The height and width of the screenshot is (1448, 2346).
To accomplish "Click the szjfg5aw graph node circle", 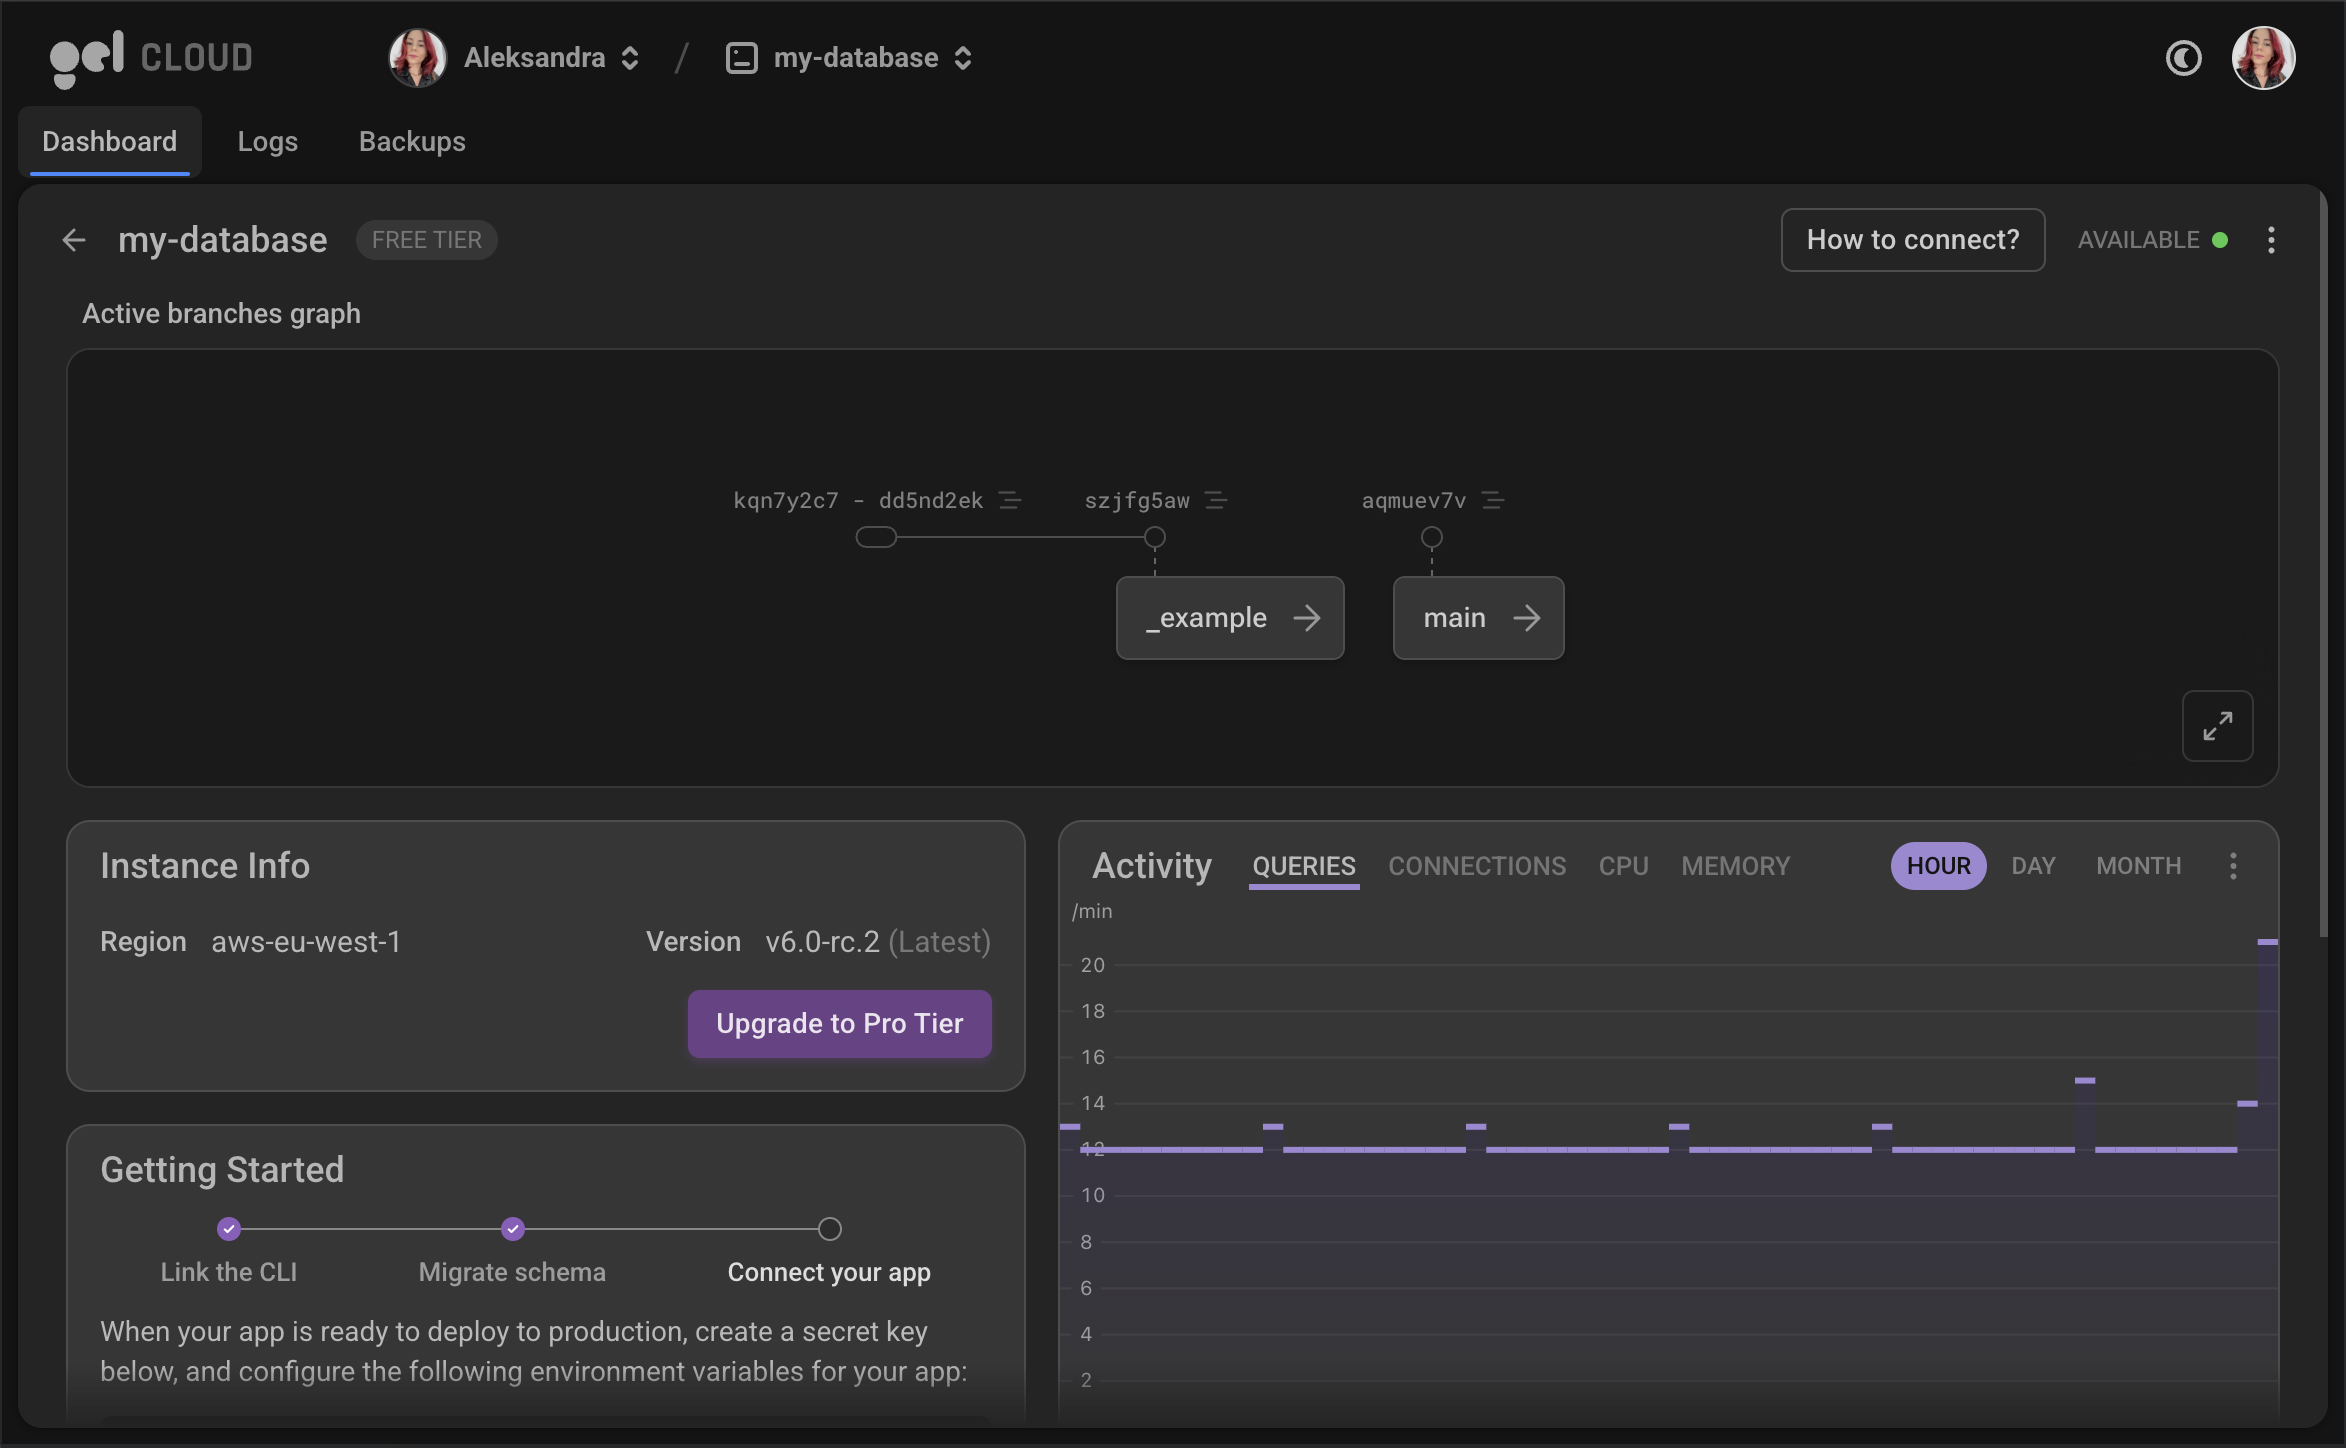I will coord(1155,538).
